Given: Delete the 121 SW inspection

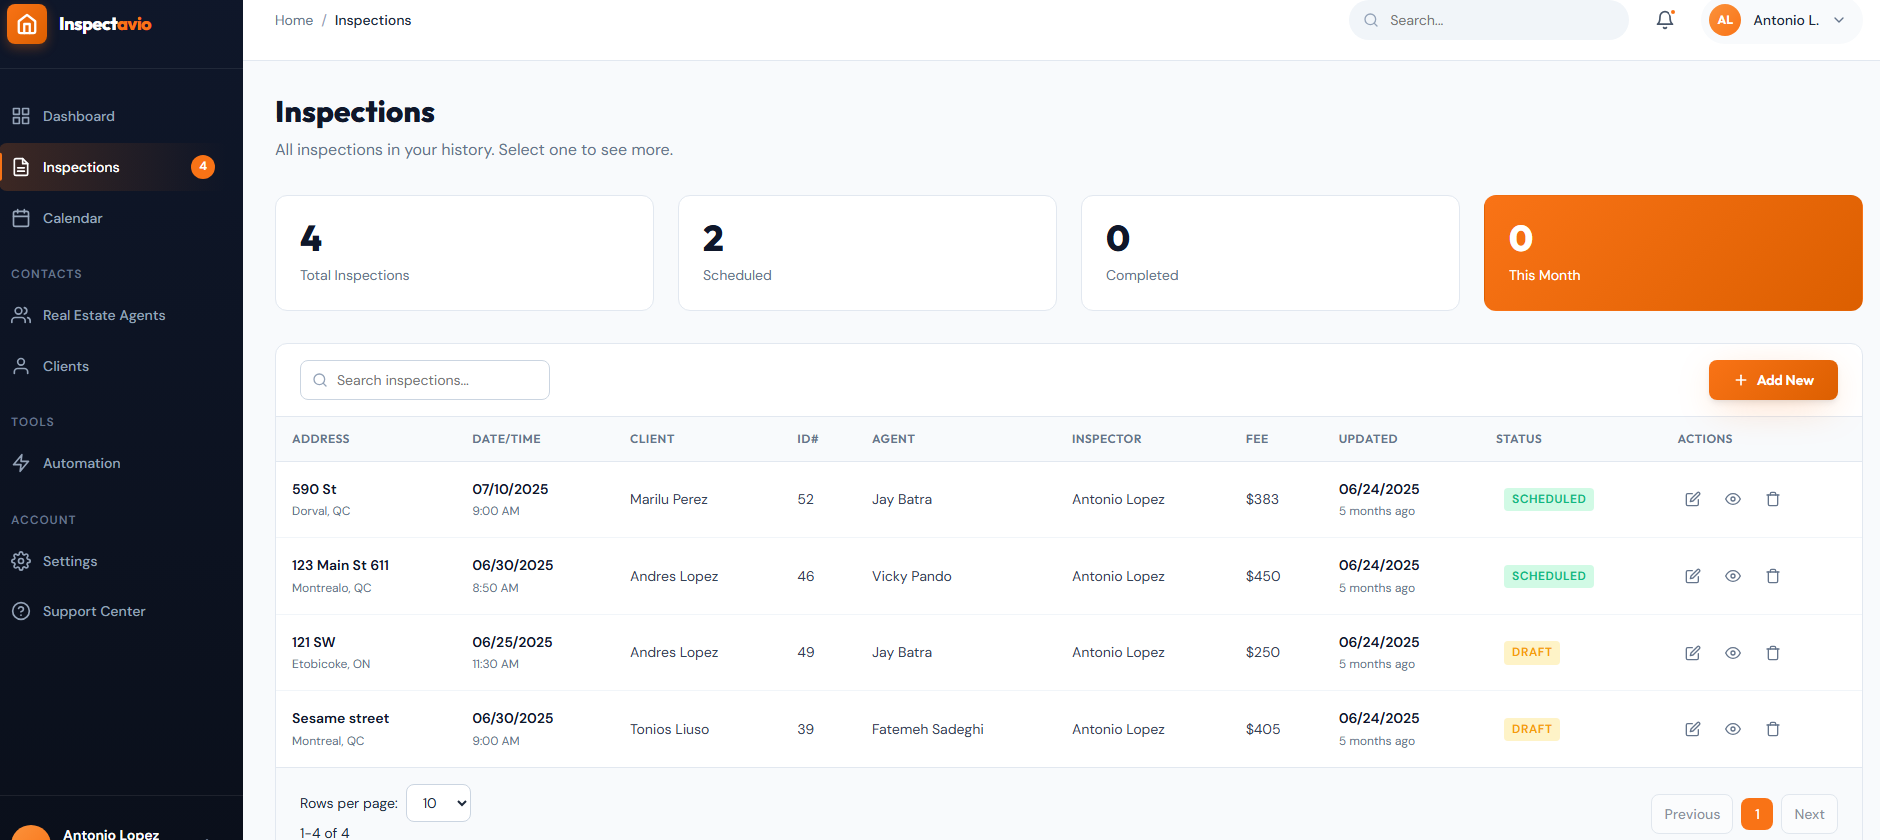Looking at the screenshot, I should point(1773,653).
